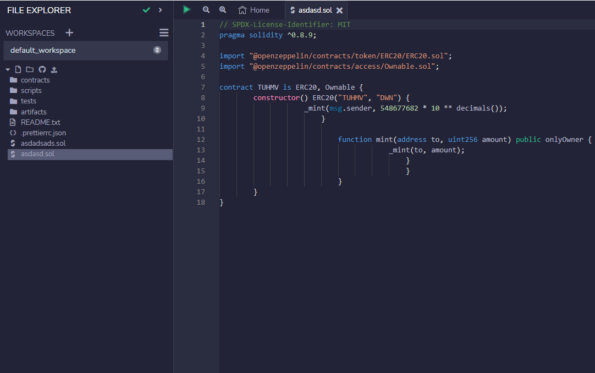Click the folder icon next to tests
This screenshot has width=595, height=373.
pyautogui.click(x=13, y=101)
